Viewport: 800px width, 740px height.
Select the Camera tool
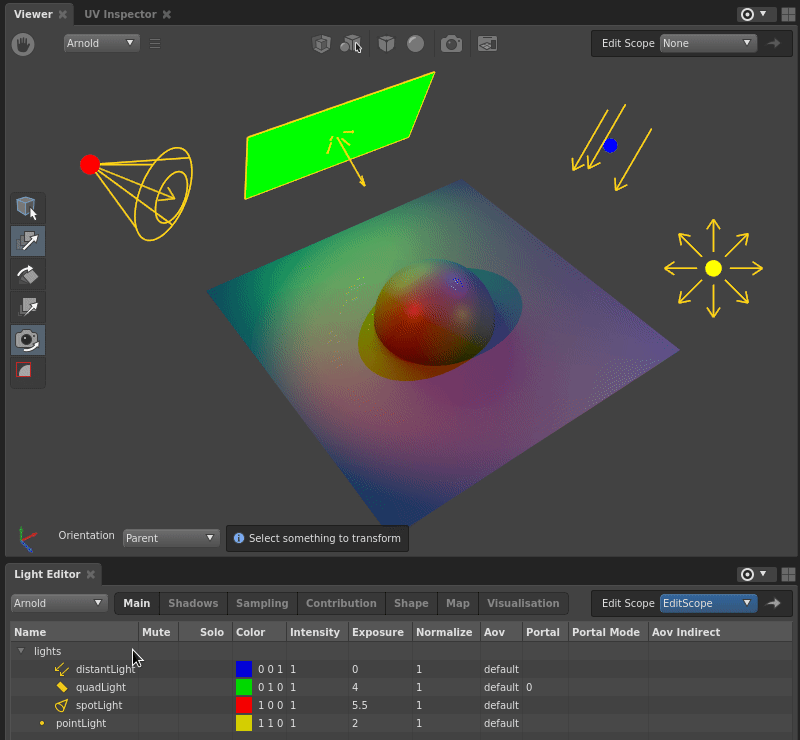(x=27, y=340)
